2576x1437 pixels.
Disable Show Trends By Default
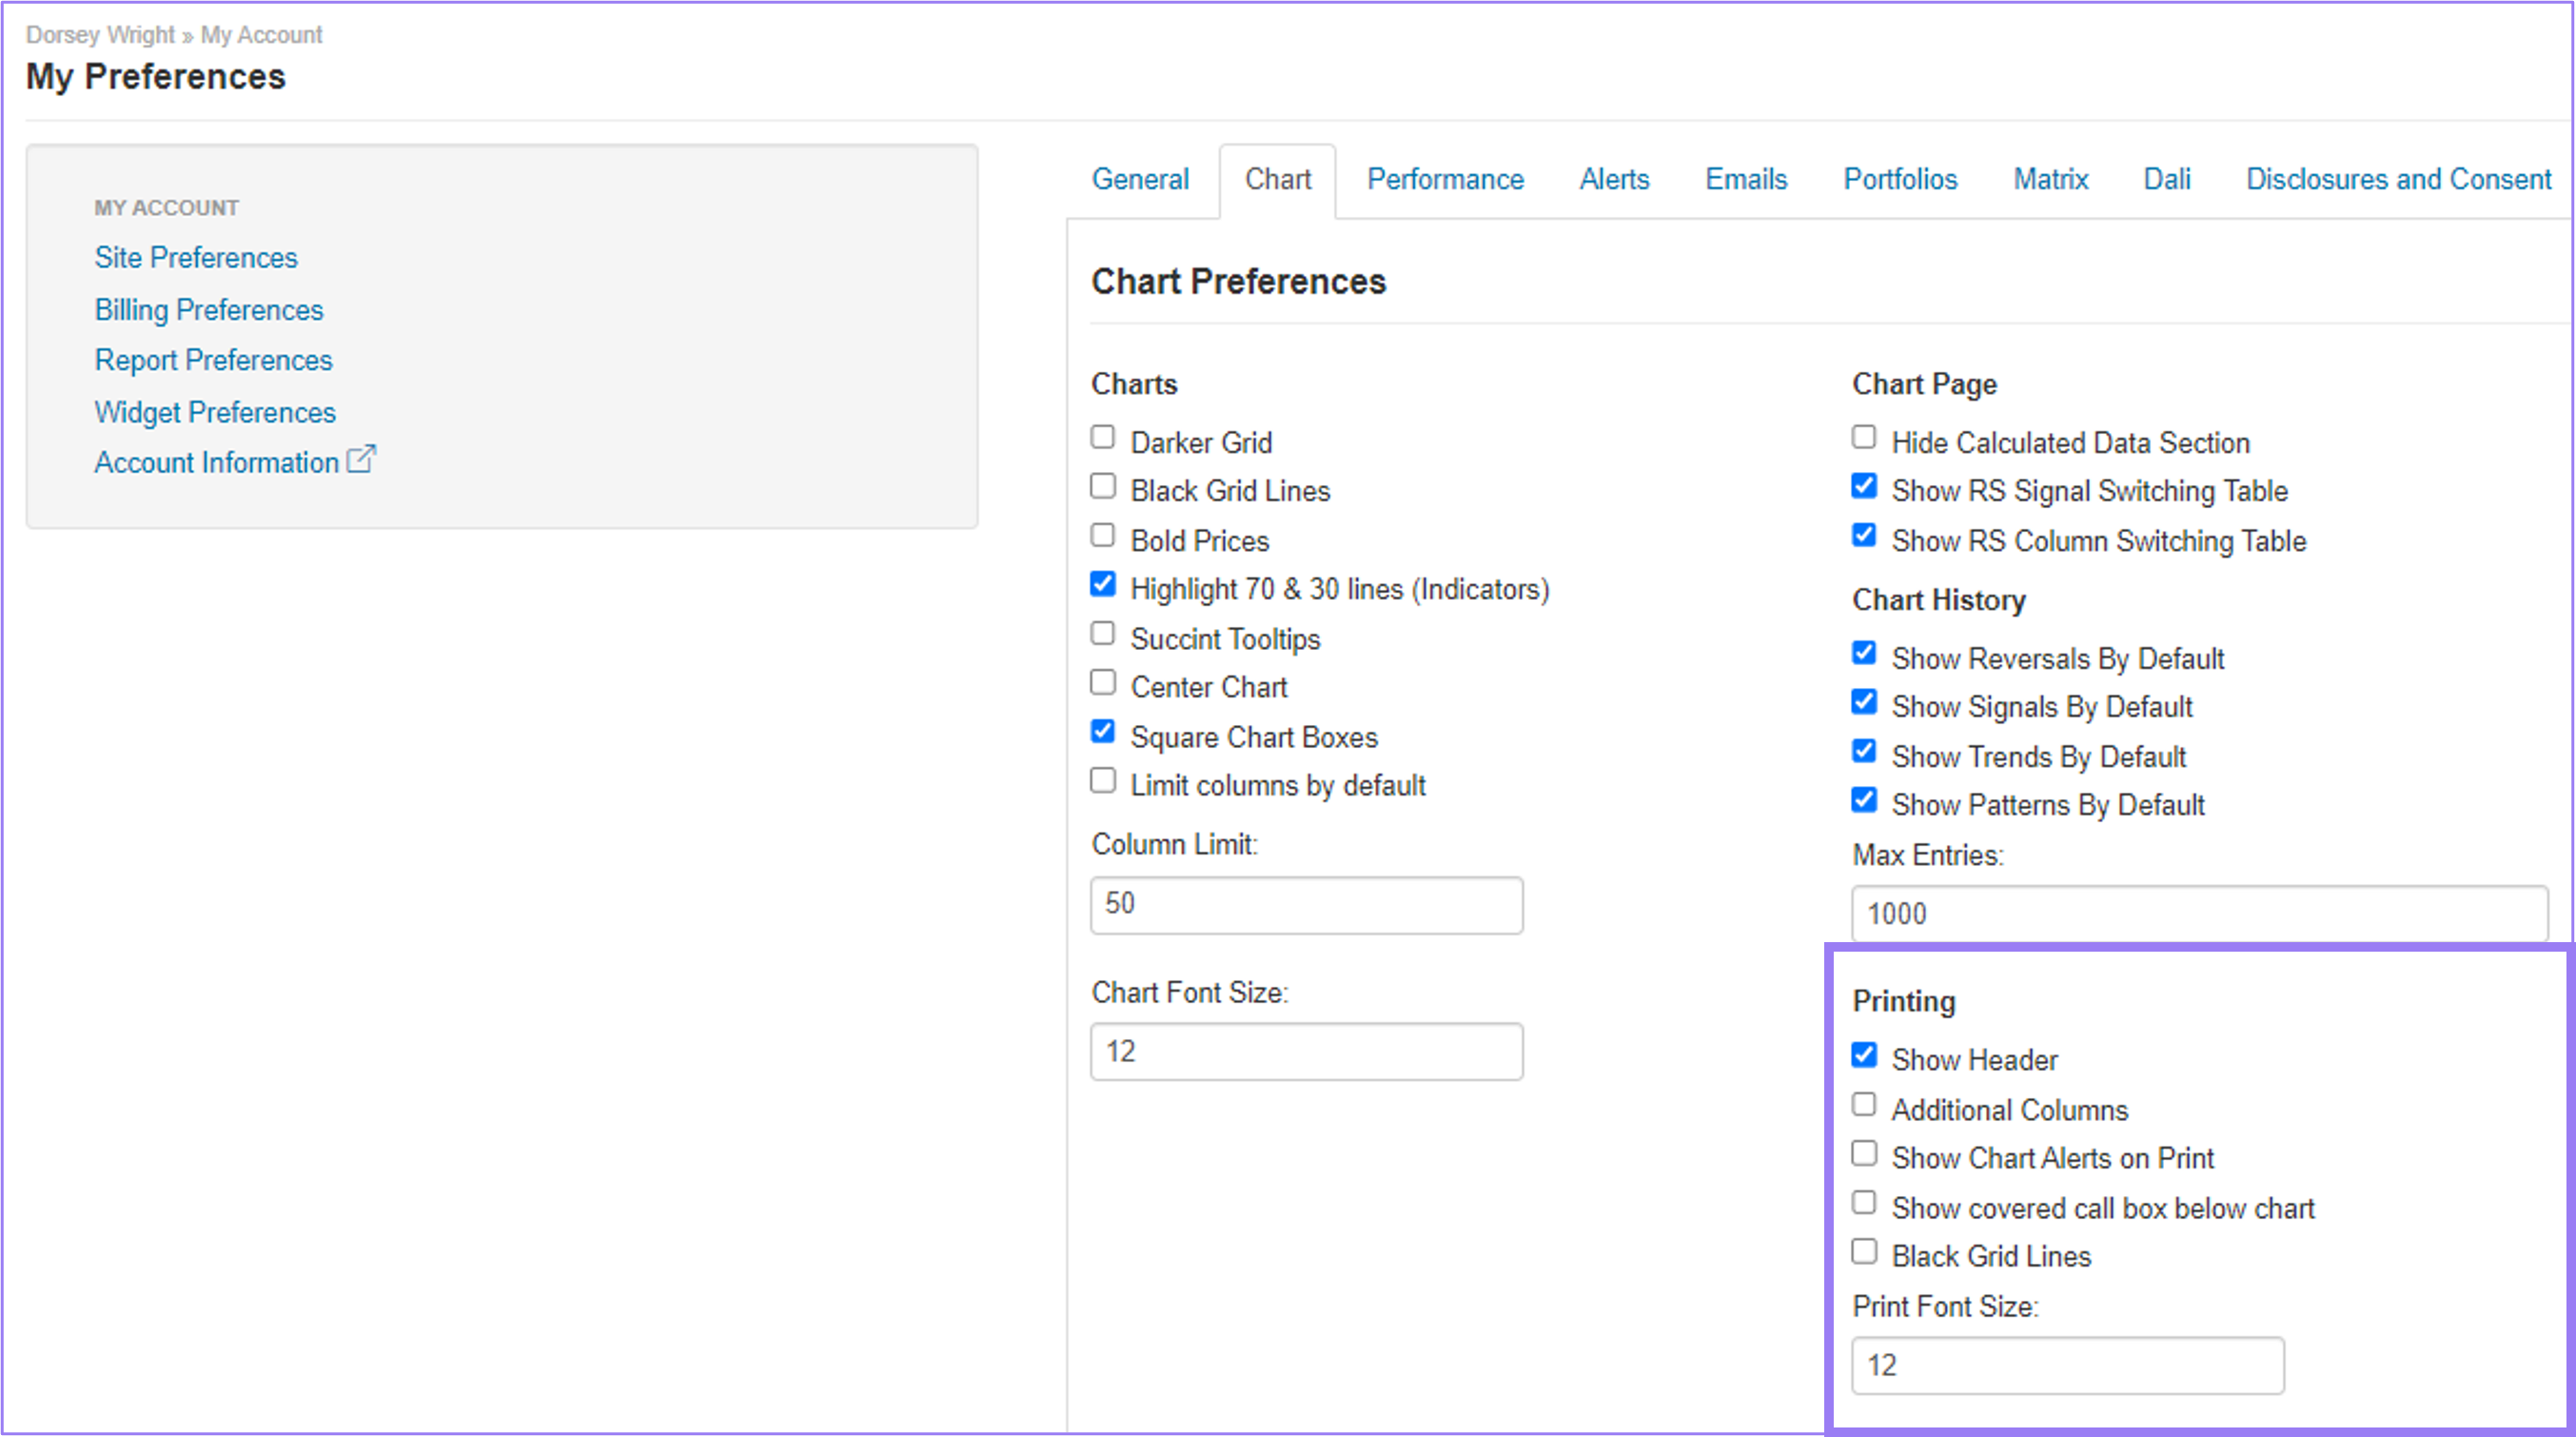tap(1864, 752)
